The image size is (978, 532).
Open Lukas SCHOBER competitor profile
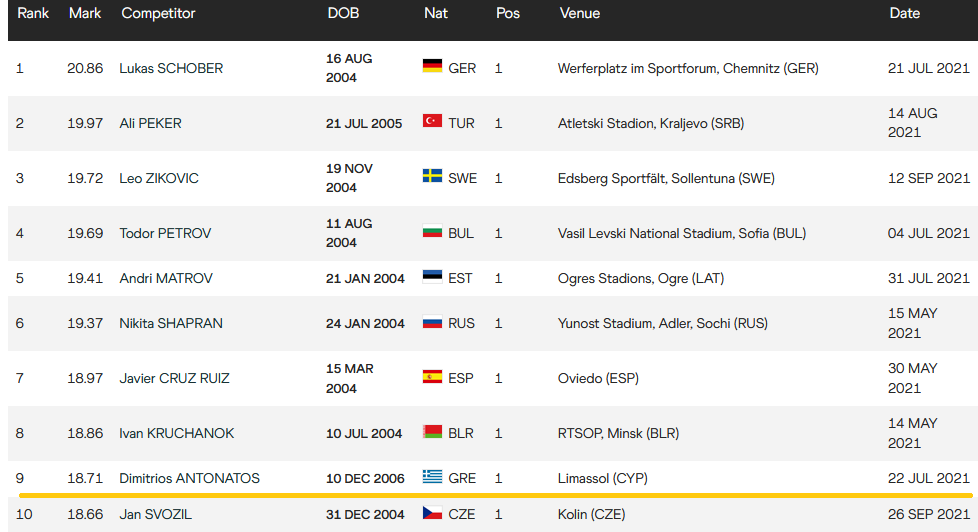[x=171, y=68]
